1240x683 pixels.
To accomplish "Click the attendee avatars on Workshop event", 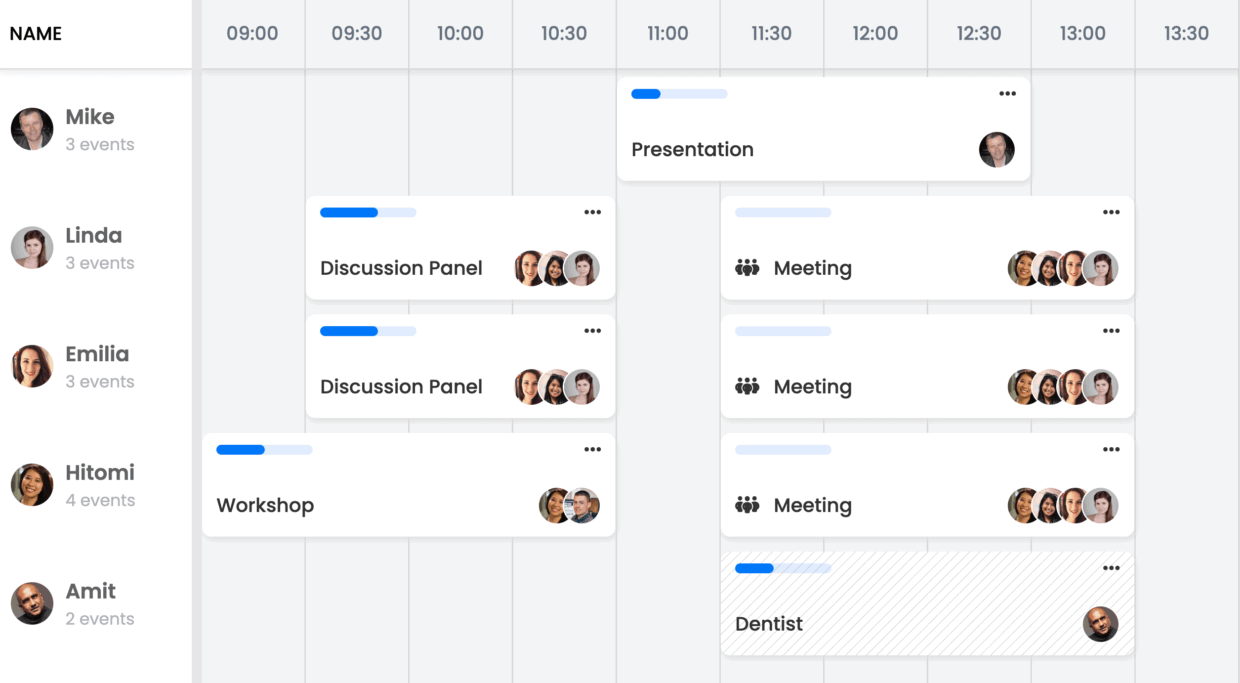I will [x=569, y=505].
